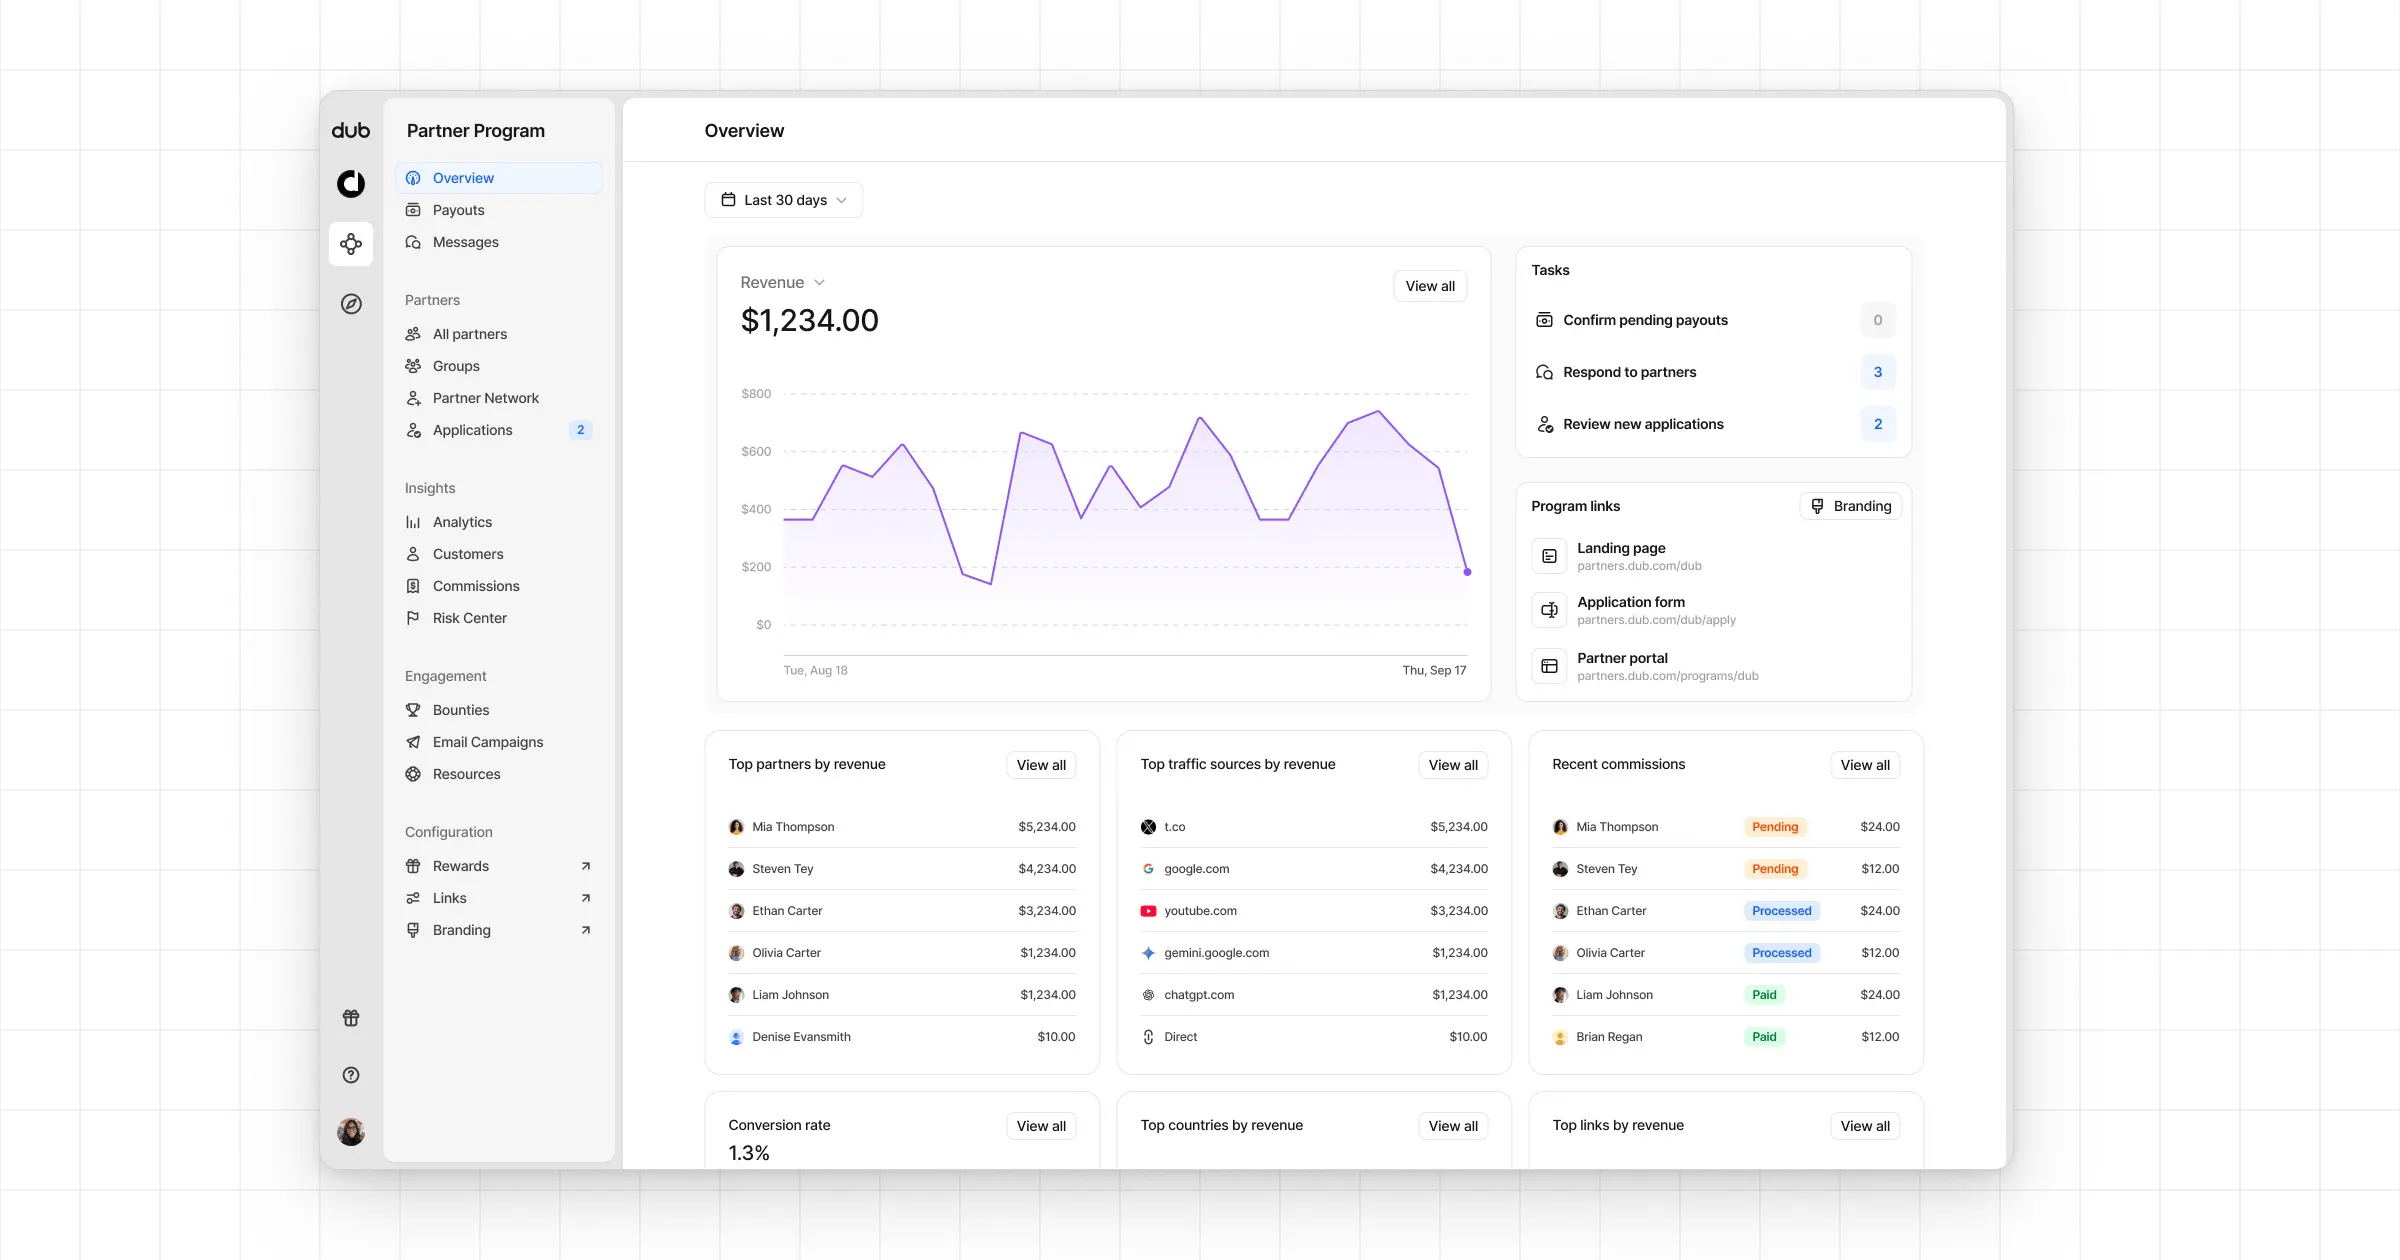Open Risk Center in the sidebar

(x=499, y=618)
